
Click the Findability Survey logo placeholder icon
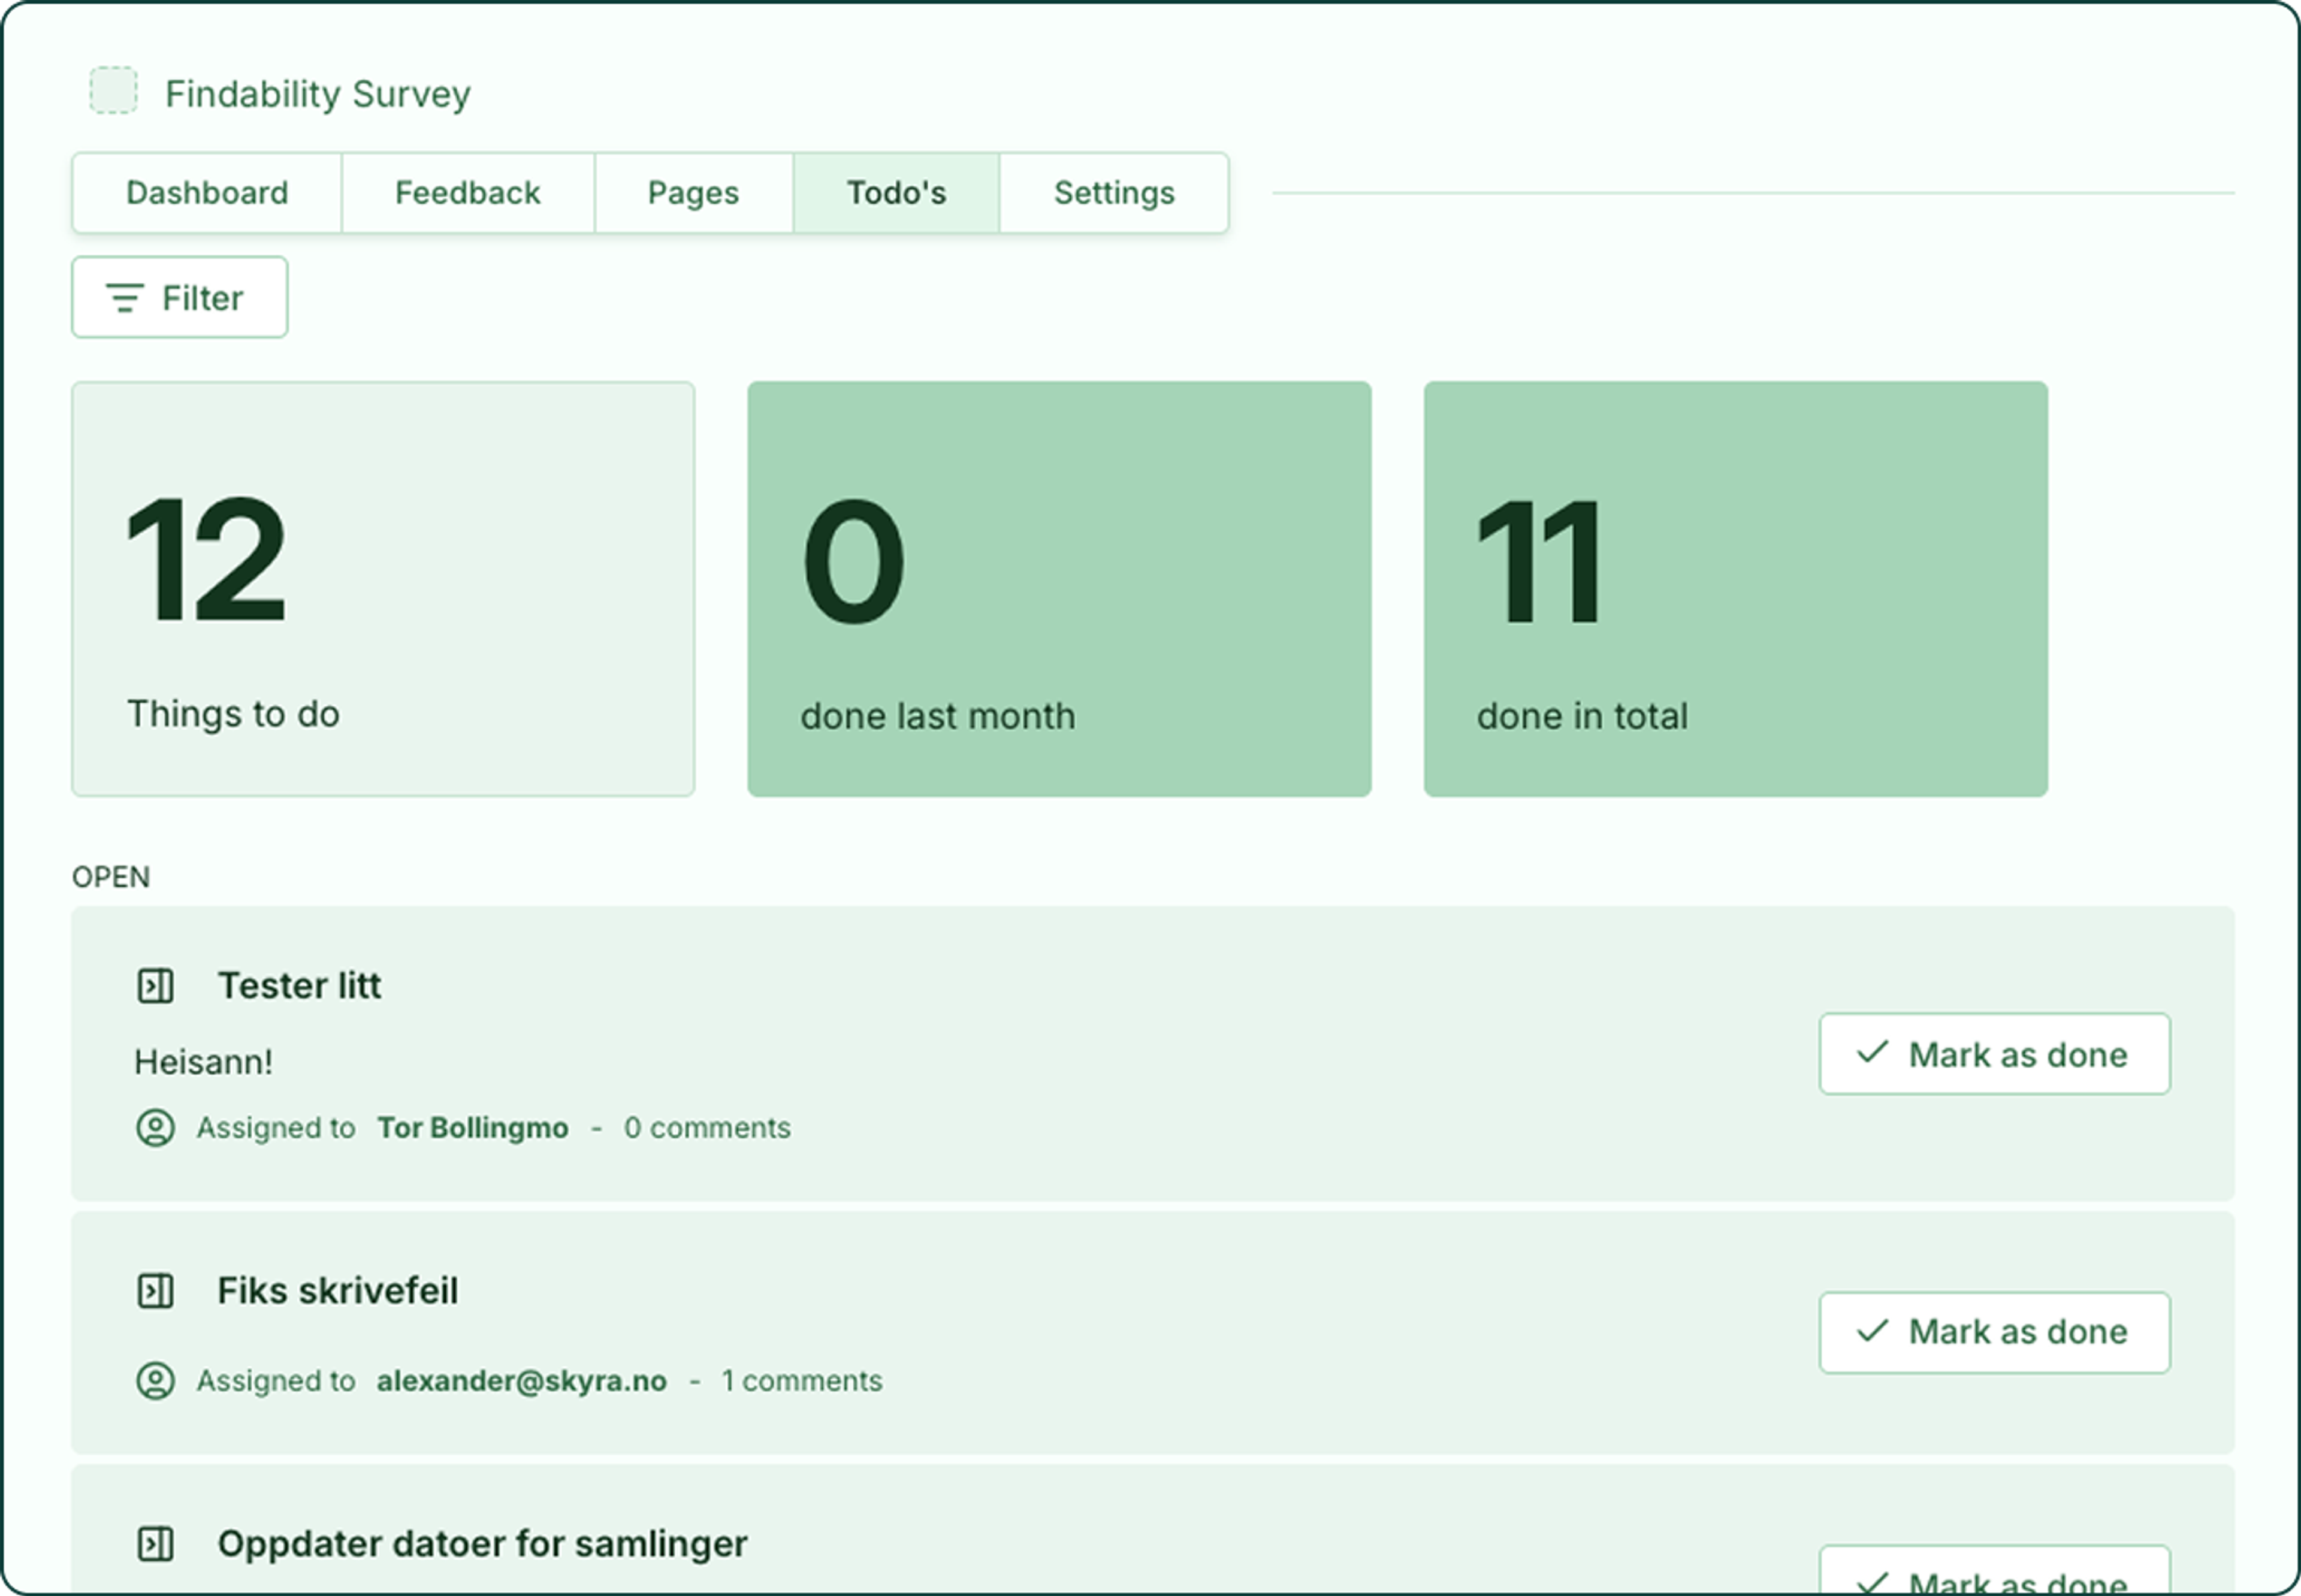[x=113, y=91]
